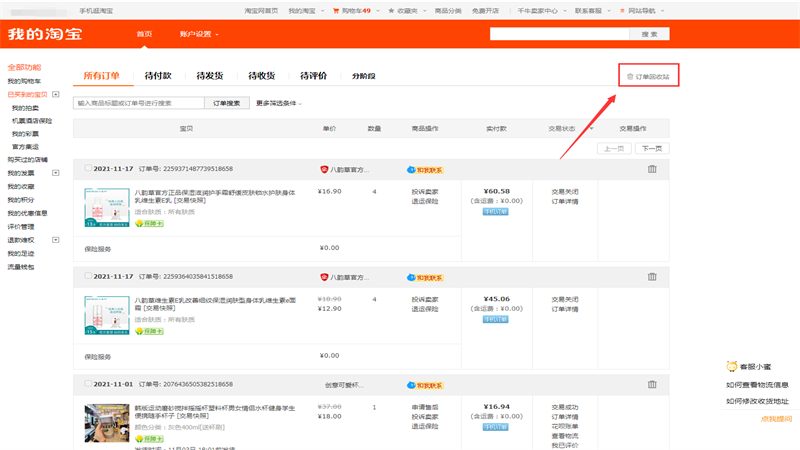
Task: Switch to the 待评价 tab
Action: point(313,76)
